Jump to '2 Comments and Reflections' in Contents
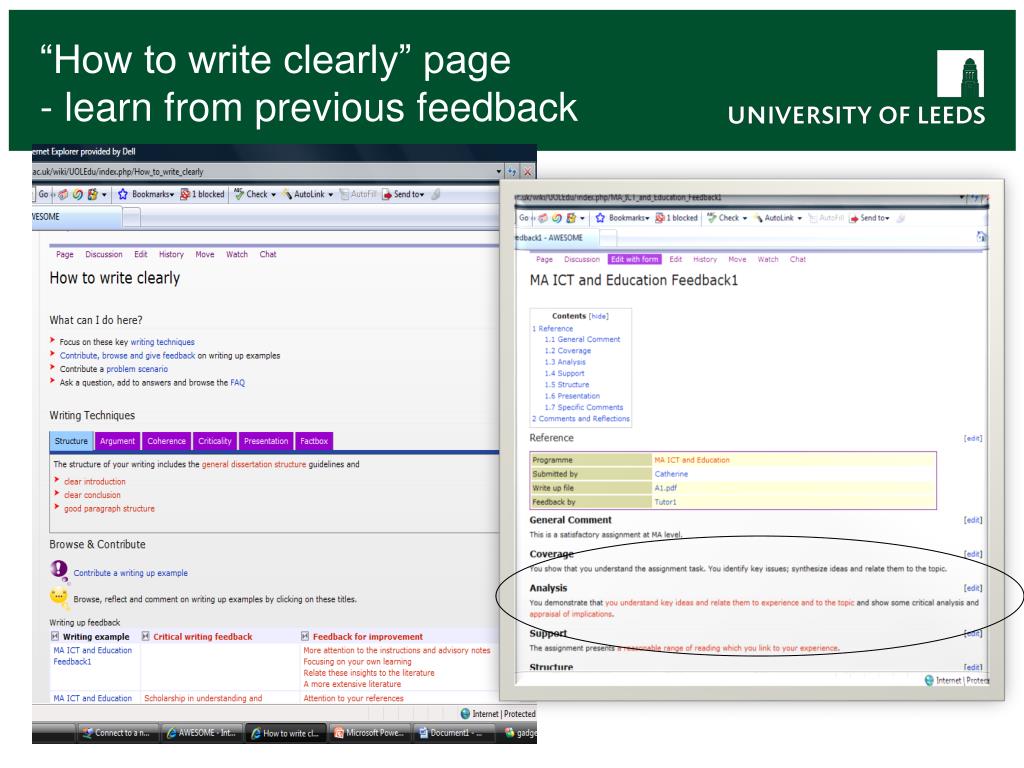Screen dimensions: 1024x768 point(581,419)
